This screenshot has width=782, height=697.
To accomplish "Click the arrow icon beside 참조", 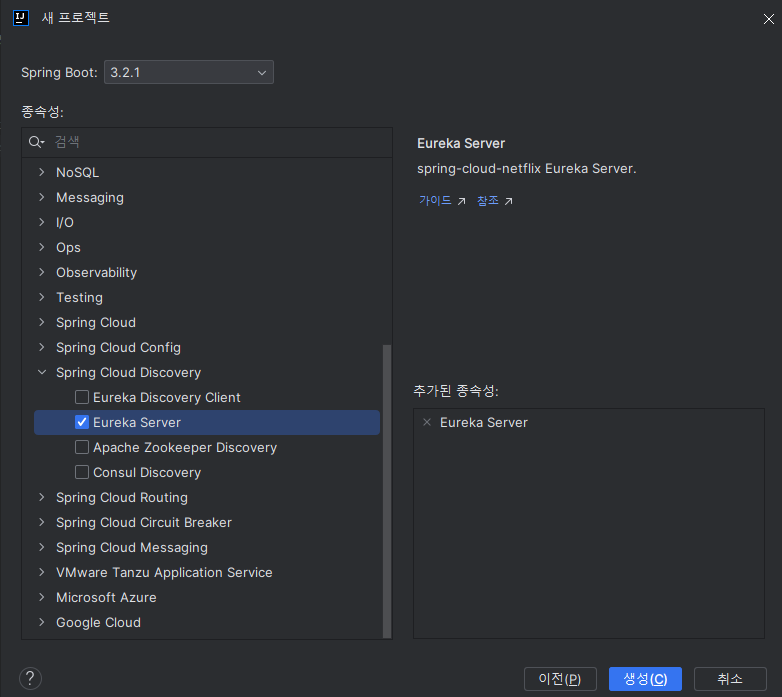I will (509, 201).
